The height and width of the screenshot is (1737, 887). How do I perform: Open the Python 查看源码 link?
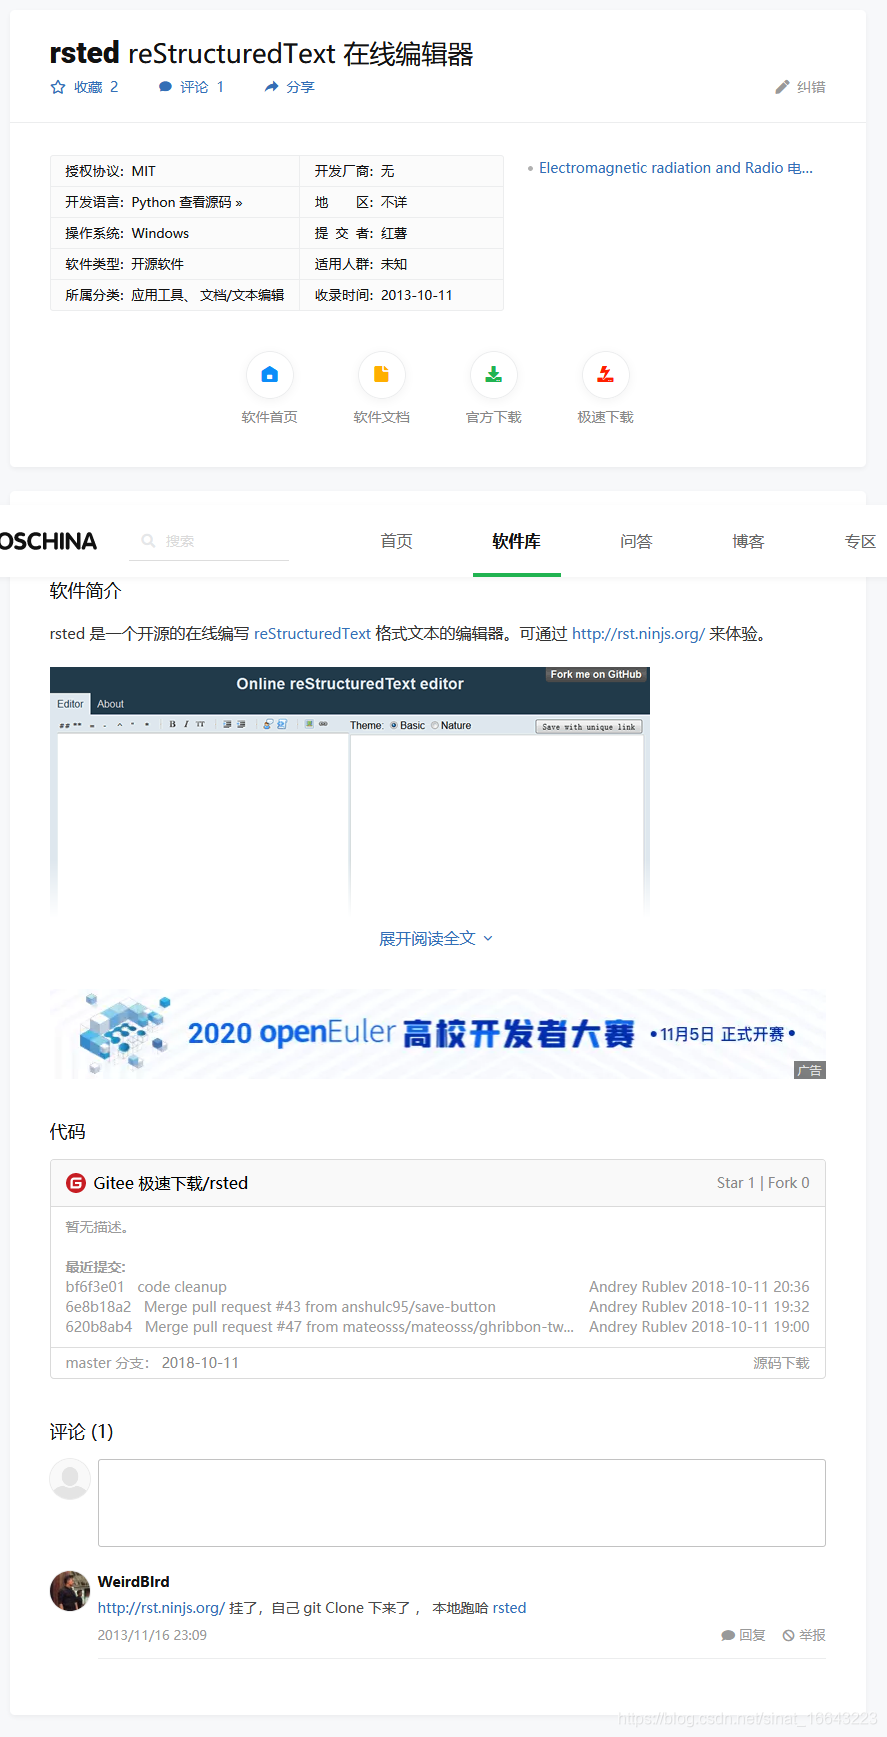[187, 202]
